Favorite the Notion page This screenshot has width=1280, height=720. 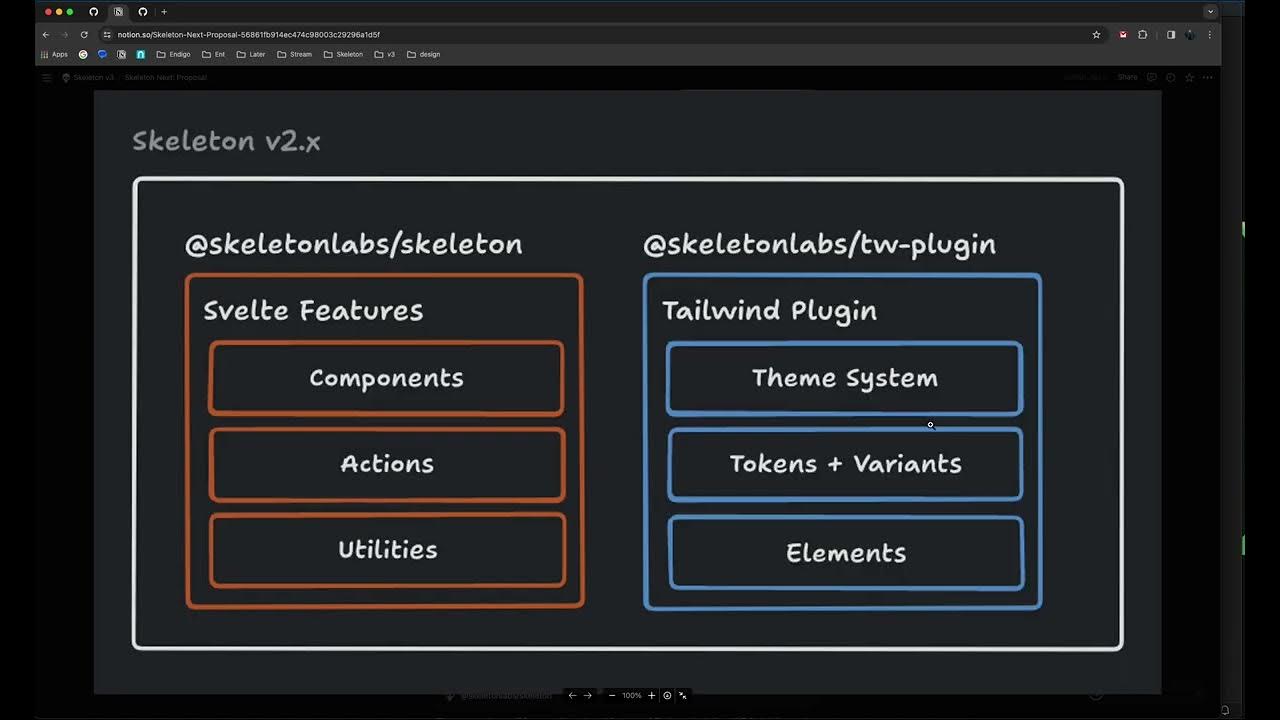1189,77
